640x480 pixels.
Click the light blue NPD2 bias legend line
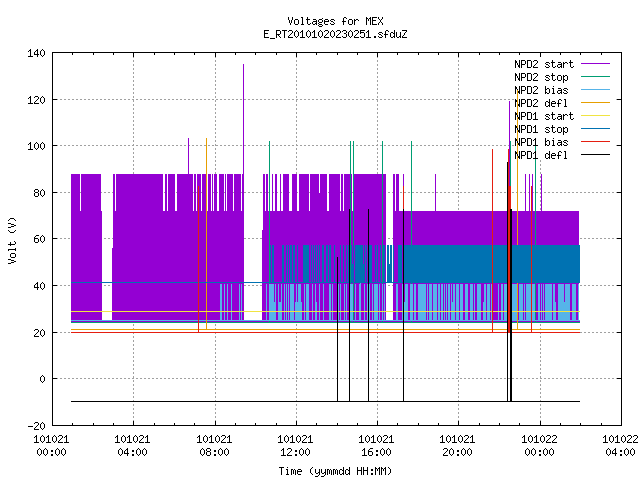[x=595, y=90]
